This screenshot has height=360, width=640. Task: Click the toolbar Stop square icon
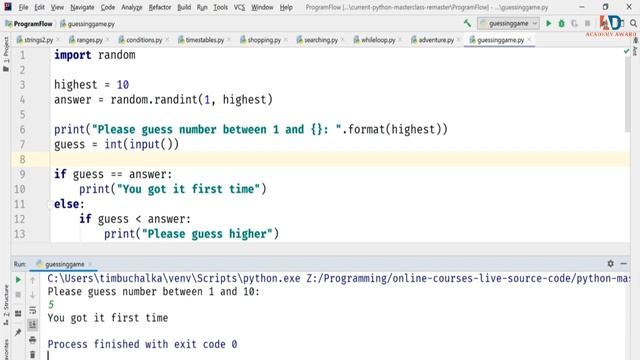click(x=587, y=24)
